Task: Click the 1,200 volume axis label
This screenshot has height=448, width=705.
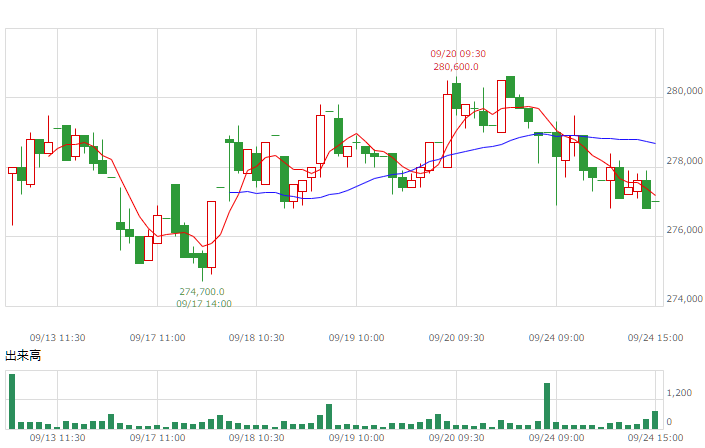Action: coord(679,393)
